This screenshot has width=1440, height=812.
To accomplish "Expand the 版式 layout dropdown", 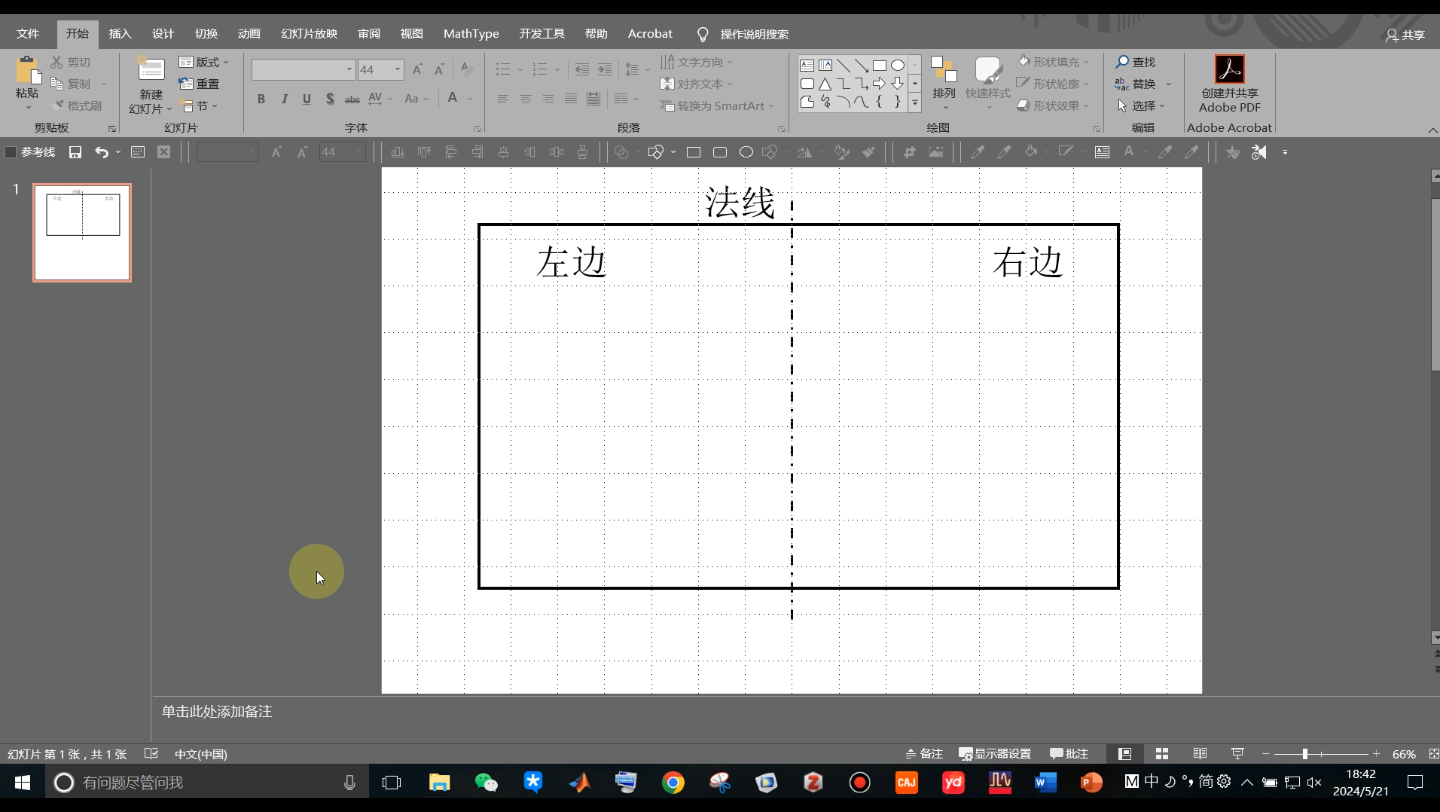I will pos(204,62).
